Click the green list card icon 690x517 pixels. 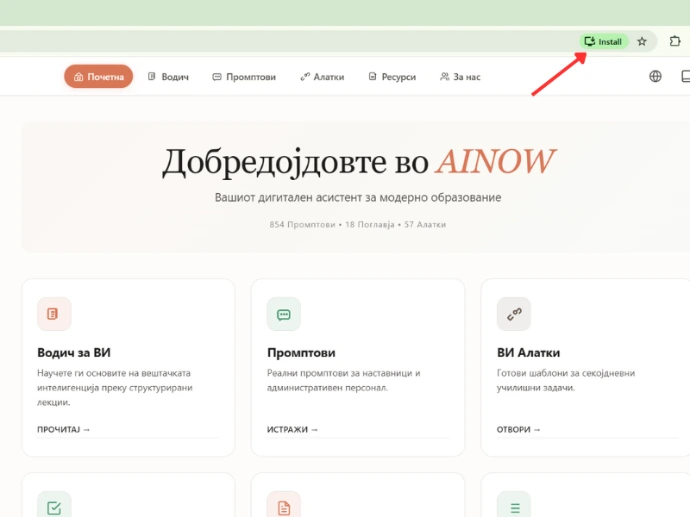(x=514, y=506)
